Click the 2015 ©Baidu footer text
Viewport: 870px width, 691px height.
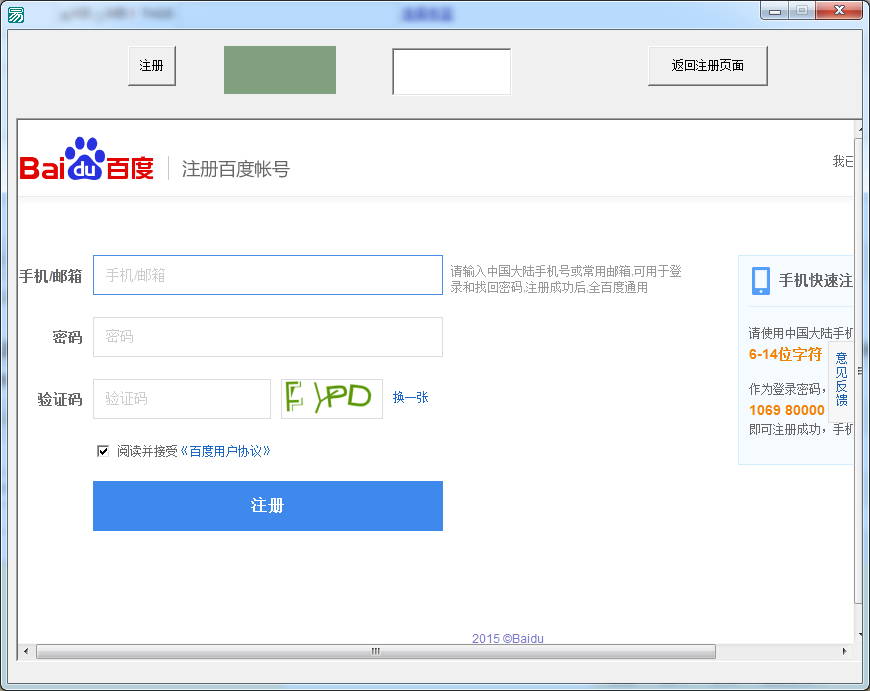click(508, 638)
